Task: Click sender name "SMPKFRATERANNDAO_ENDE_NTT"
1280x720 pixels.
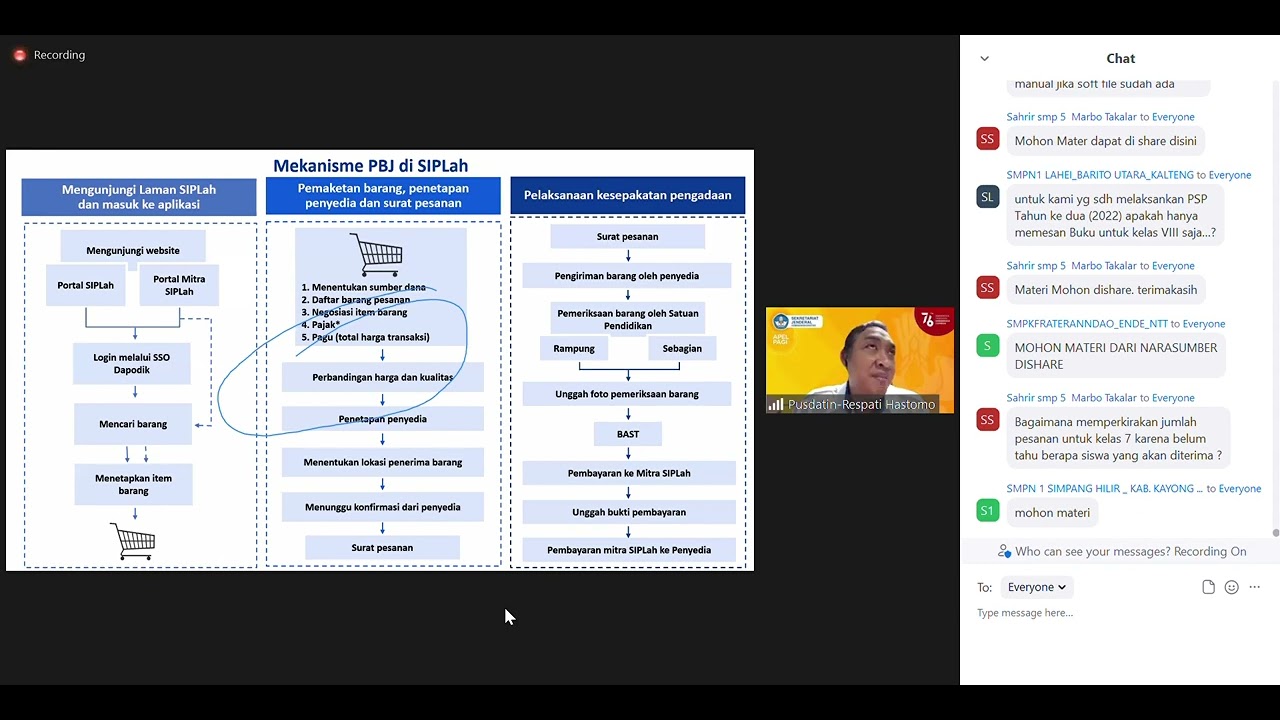Action: [1087, 324]
